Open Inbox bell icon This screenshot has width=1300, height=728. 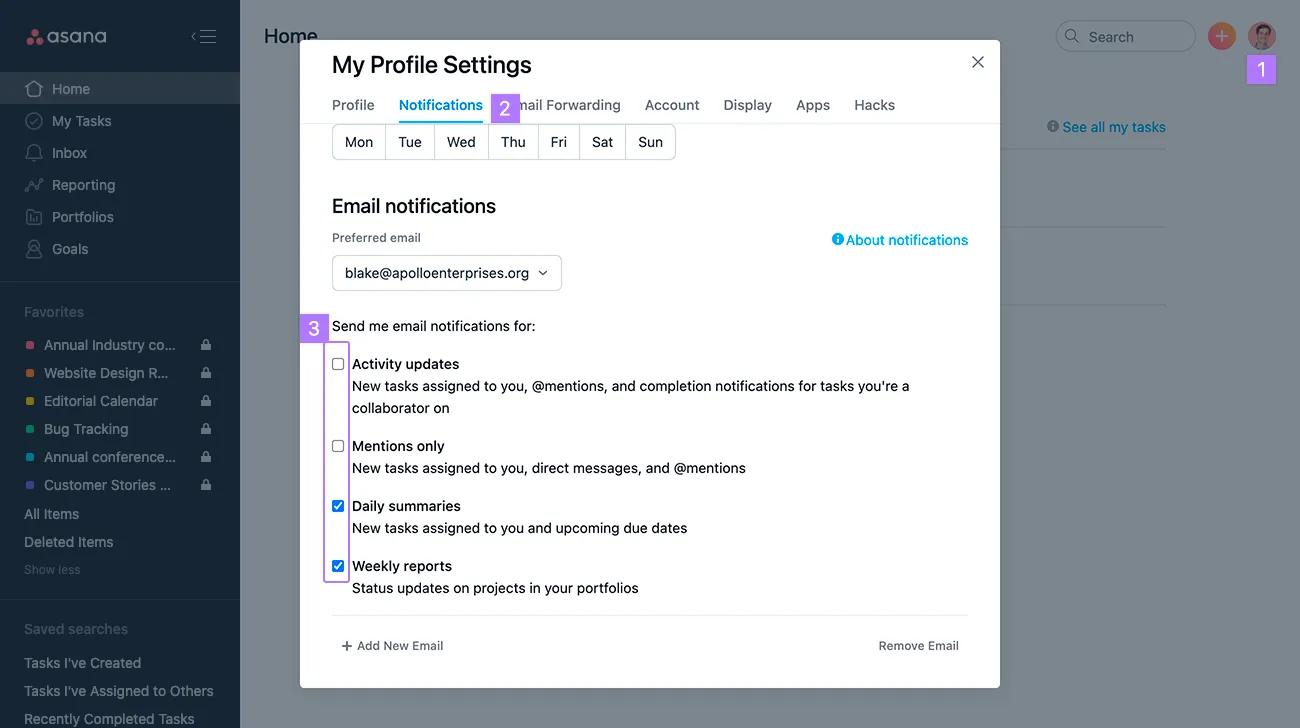(34, 153)
